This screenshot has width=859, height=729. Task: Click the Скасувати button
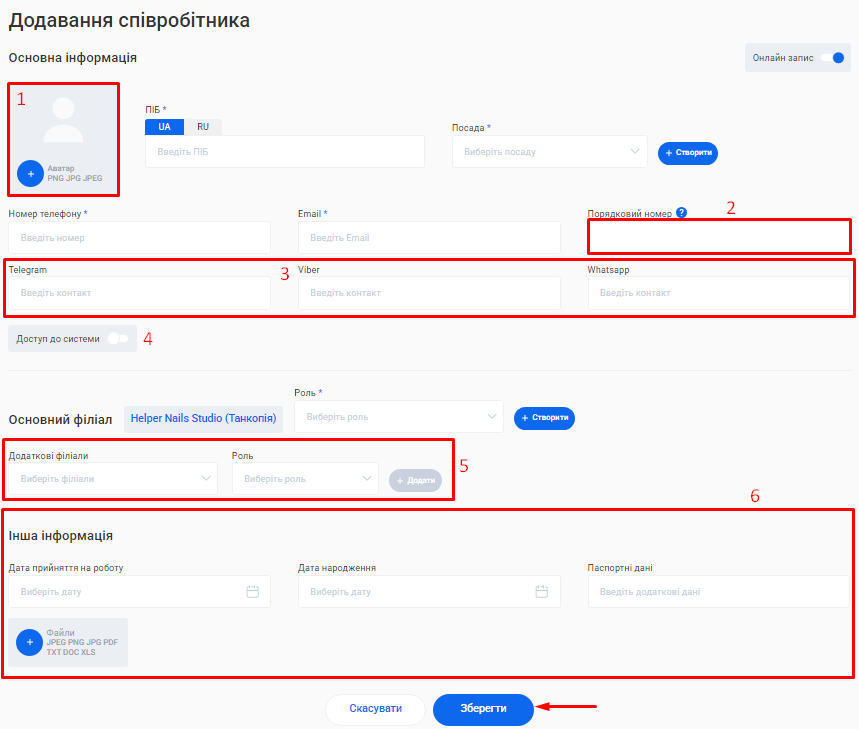click(x=376, y=709)
